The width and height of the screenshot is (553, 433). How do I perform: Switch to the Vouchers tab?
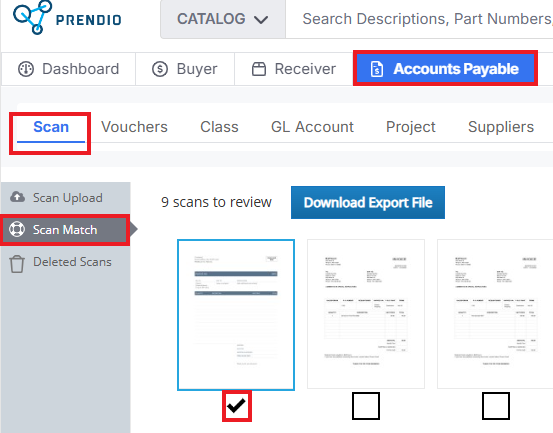click(x=134, y=127)
